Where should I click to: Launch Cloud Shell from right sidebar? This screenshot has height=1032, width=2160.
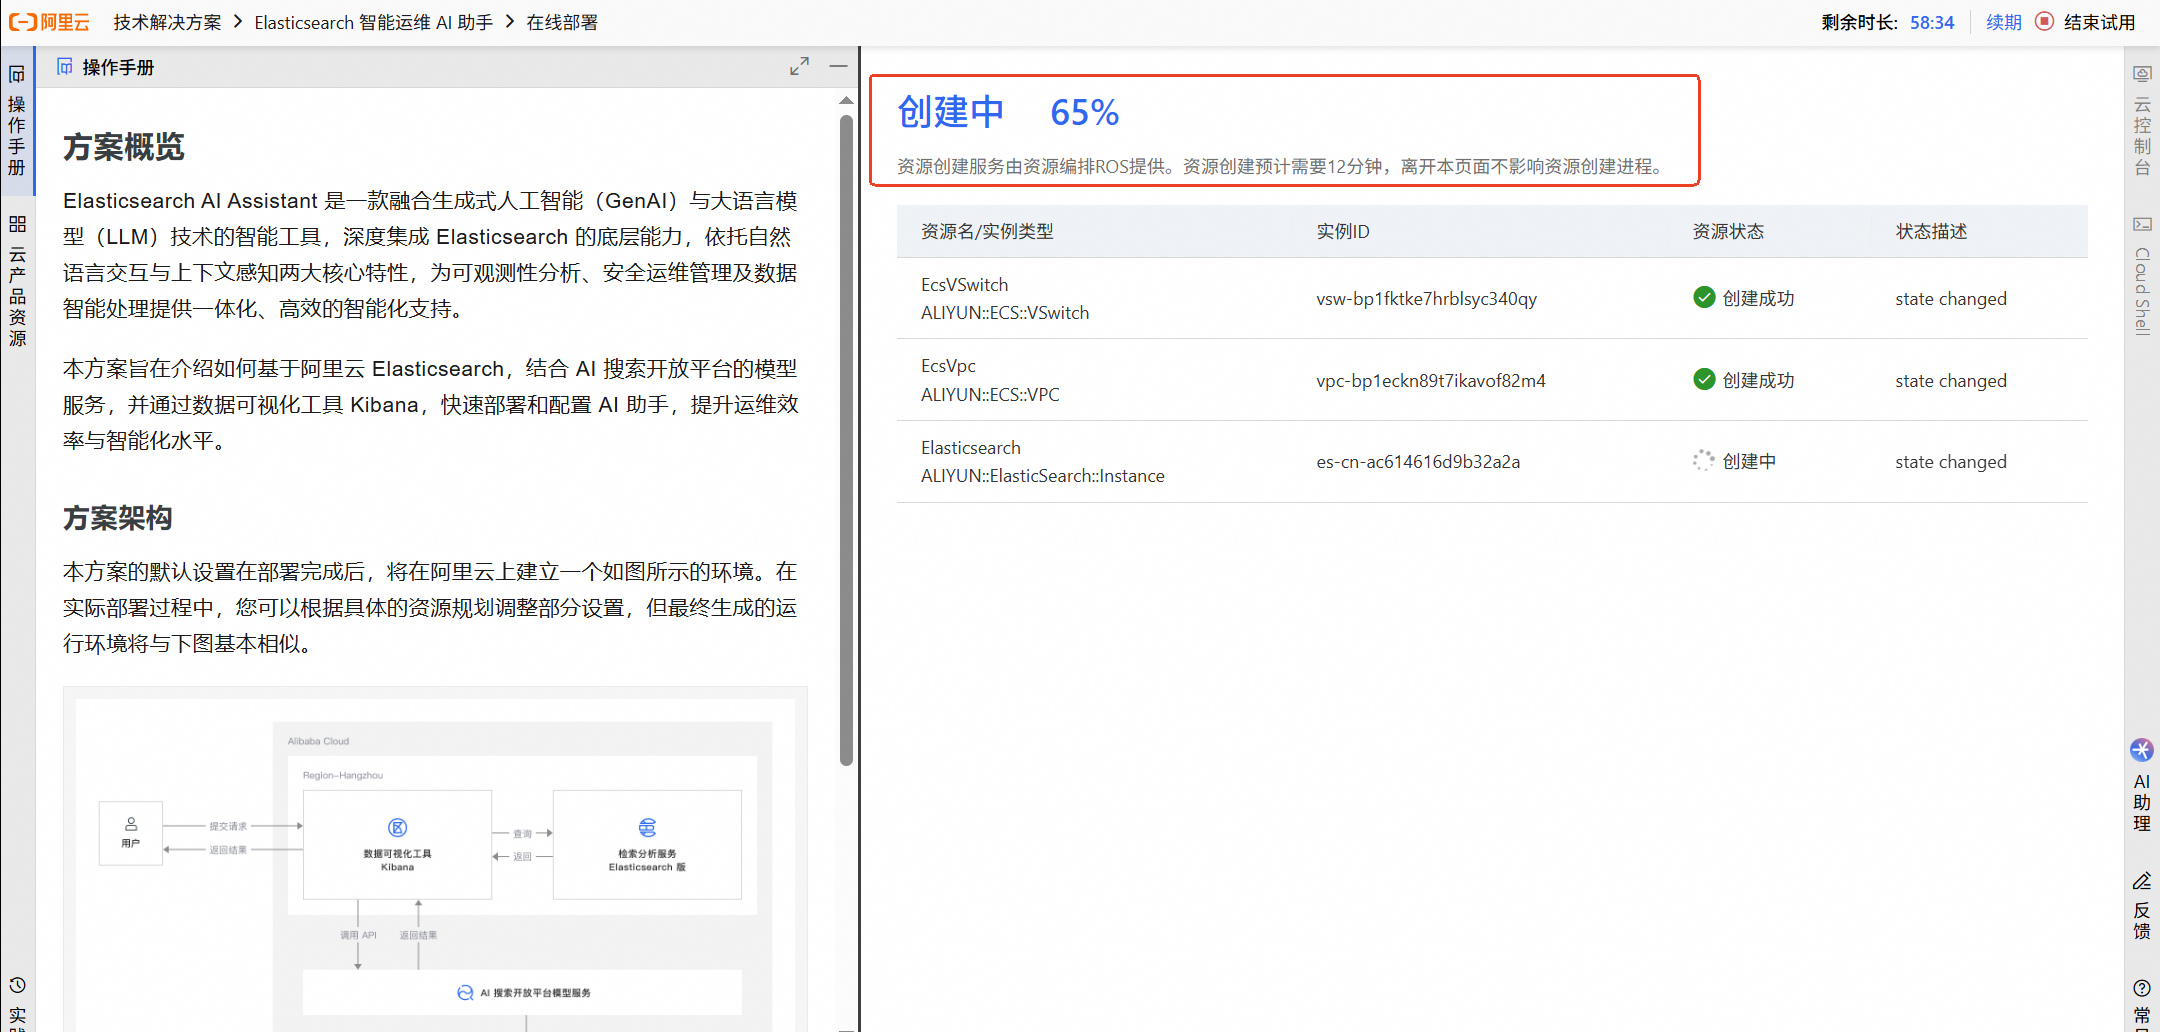(2142, 275)
